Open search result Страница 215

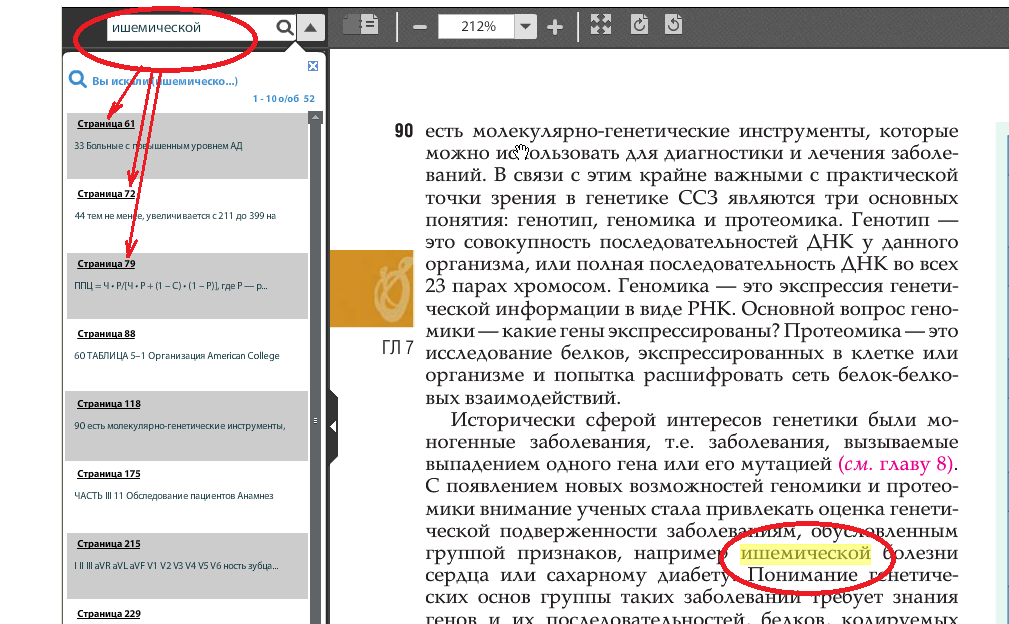(x=109, y=544)
